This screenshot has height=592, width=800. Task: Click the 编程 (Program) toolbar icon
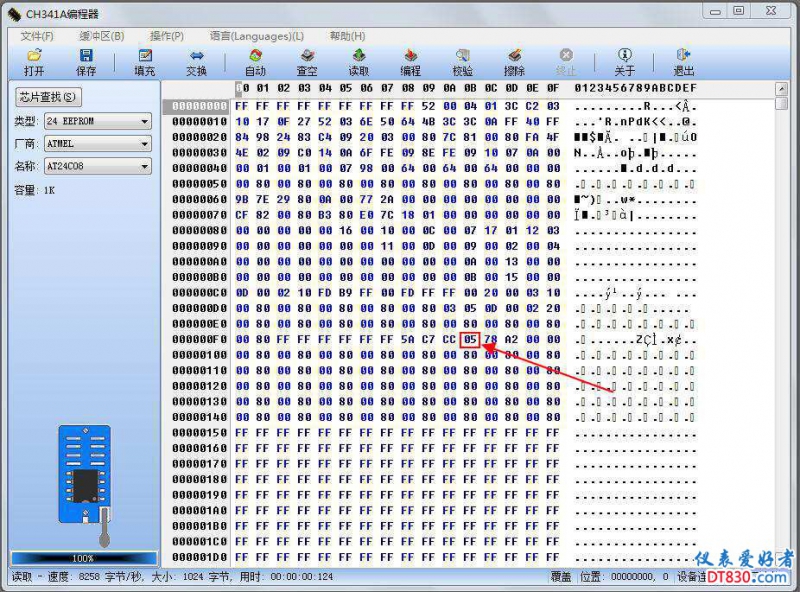pyautogui.click(x=411, y=62)
